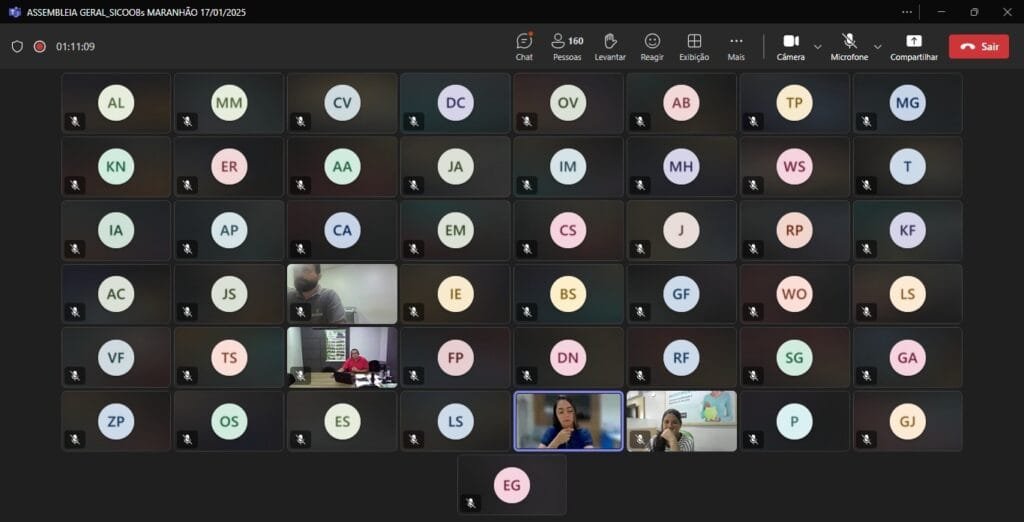Show the Pessoas participants list
This screenshot has height=522, width=1024.
click(567, 46)
